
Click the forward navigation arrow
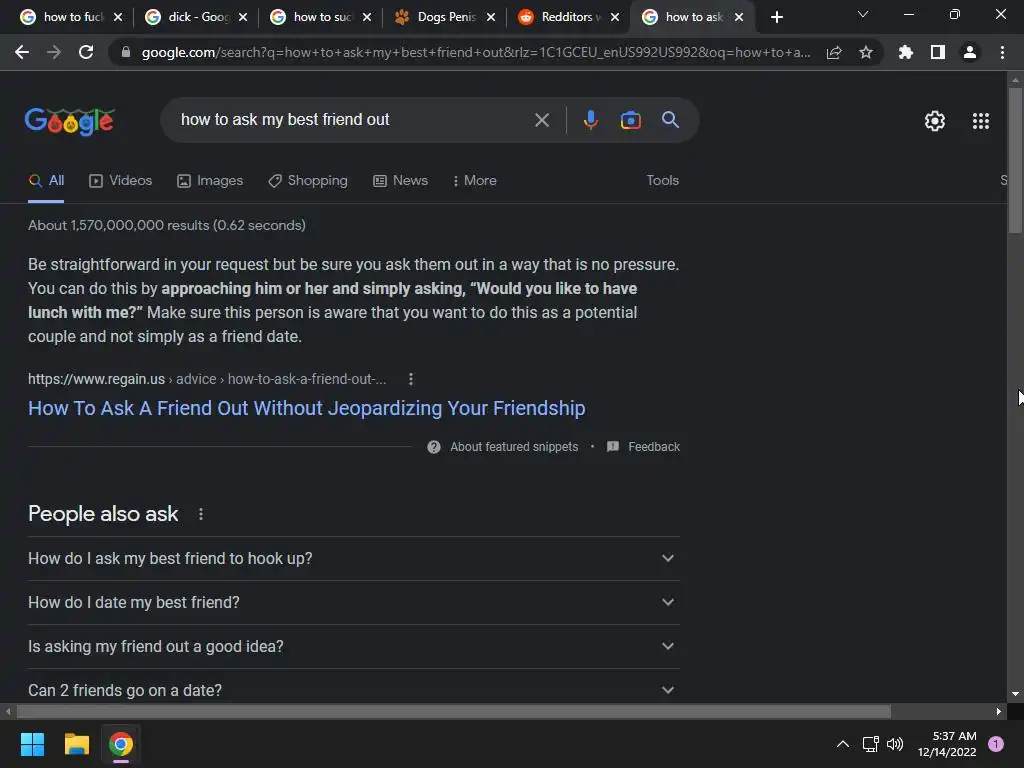tap(54, 52)
